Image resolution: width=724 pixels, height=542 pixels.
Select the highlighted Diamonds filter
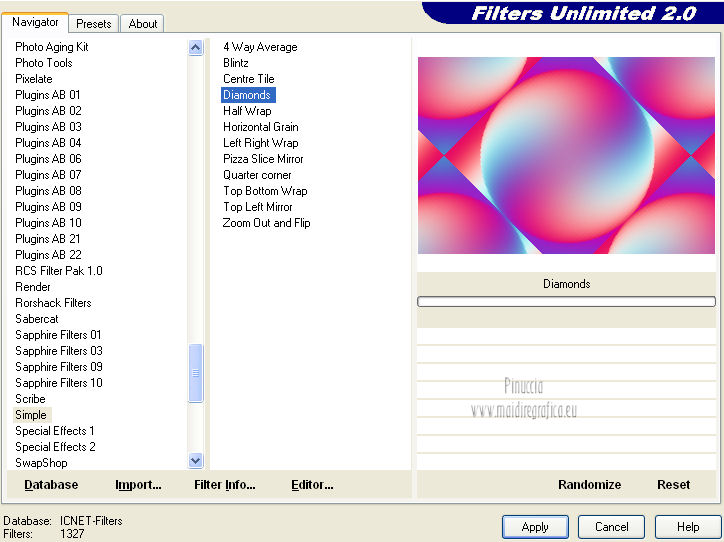click(x=248, y=95)
